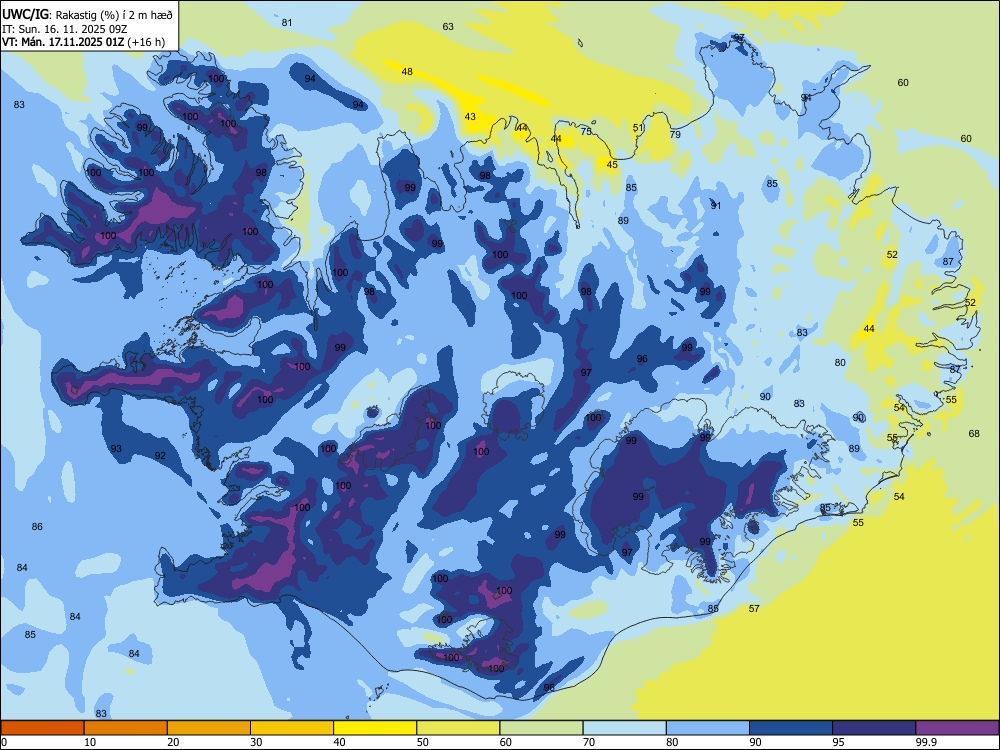This screenshot has height=750, width=1000.
Task: Click the 0–10 dark orange legend swatch
Action: (43, 728)
